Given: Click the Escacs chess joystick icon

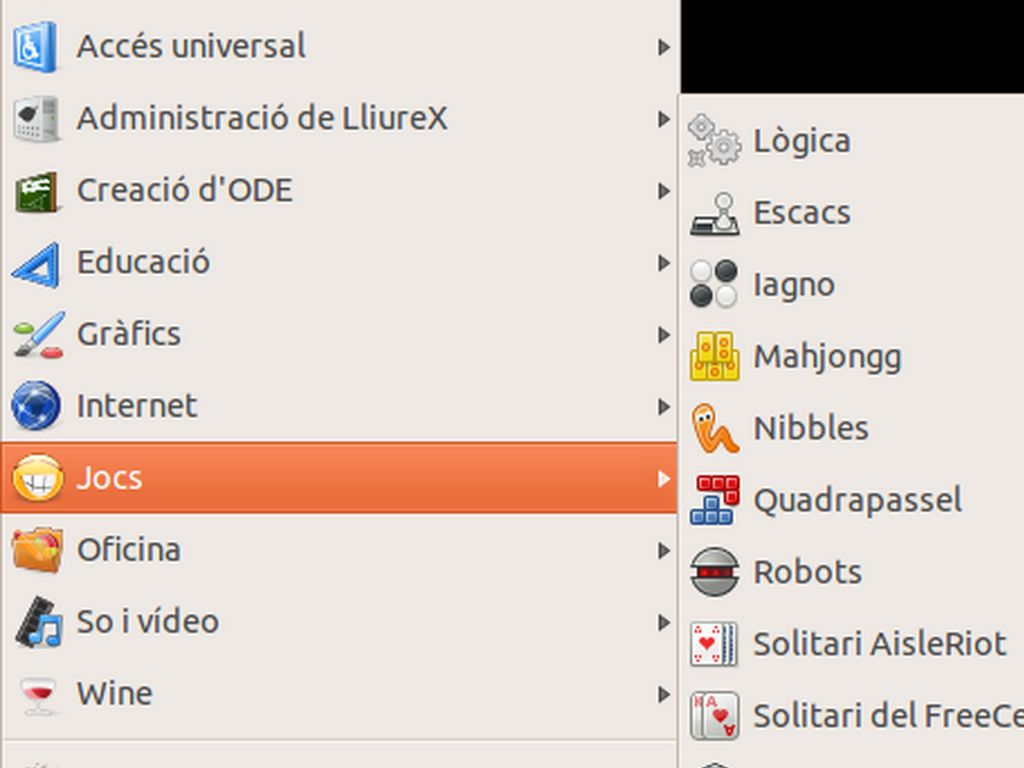Looking at the screenshot, I should click(x=714, y=213).
